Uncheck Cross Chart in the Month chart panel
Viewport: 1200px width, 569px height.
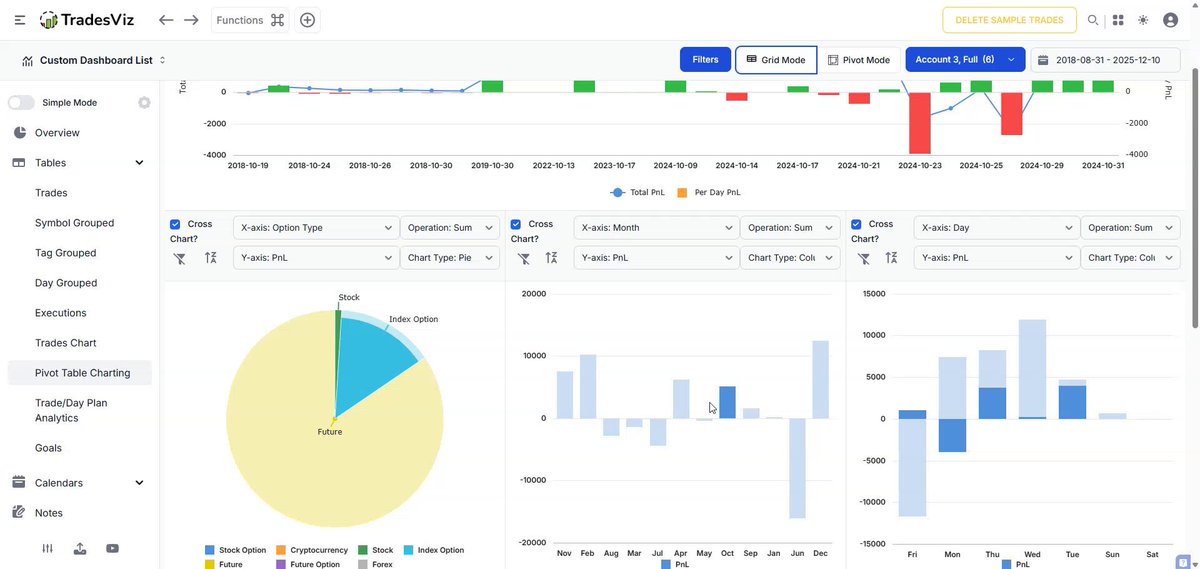click(516, 224)
